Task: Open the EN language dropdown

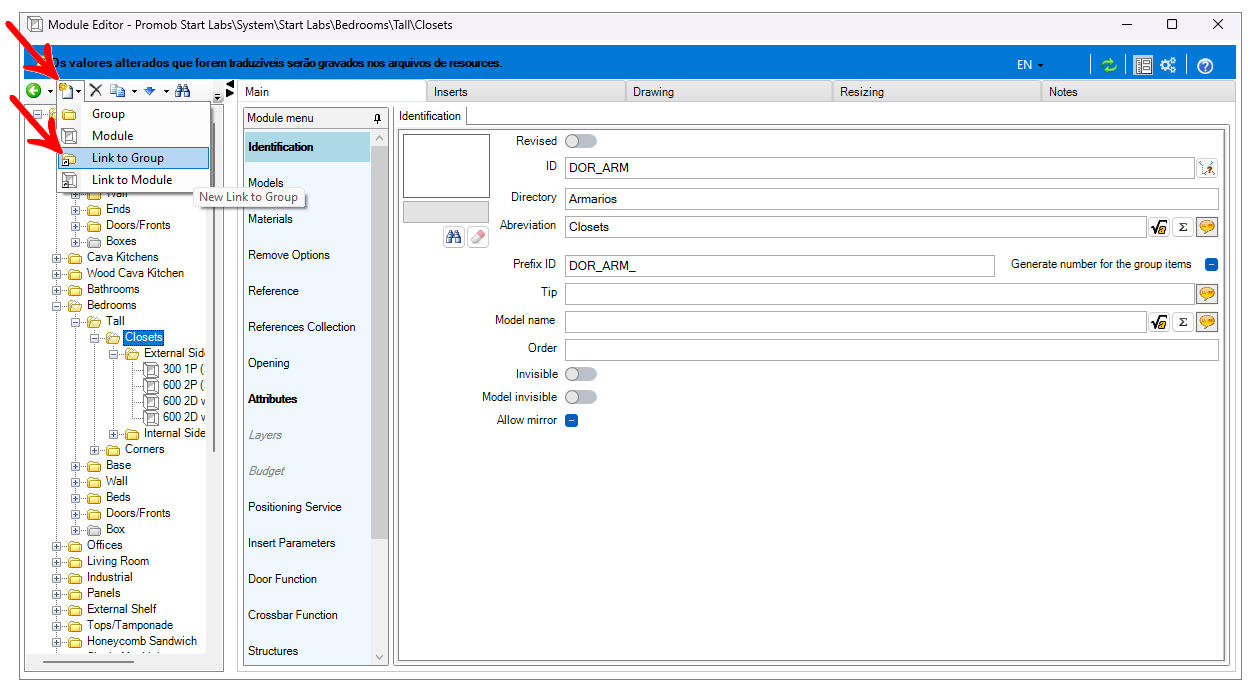Action: 1029,65
